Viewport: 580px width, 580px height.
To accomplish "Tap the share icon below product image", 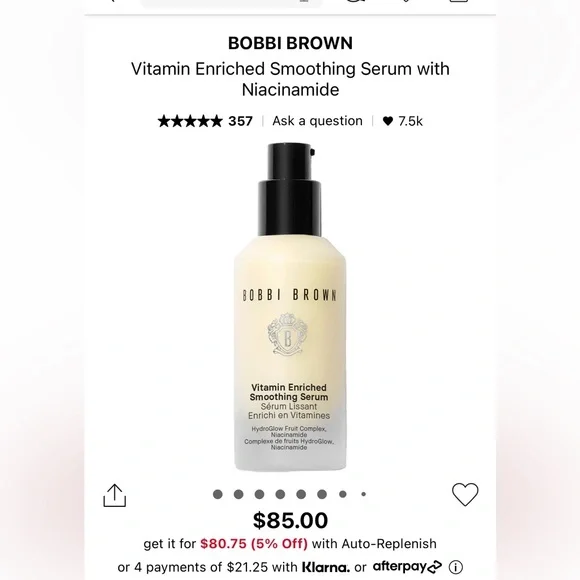I will tap(114, 495).
